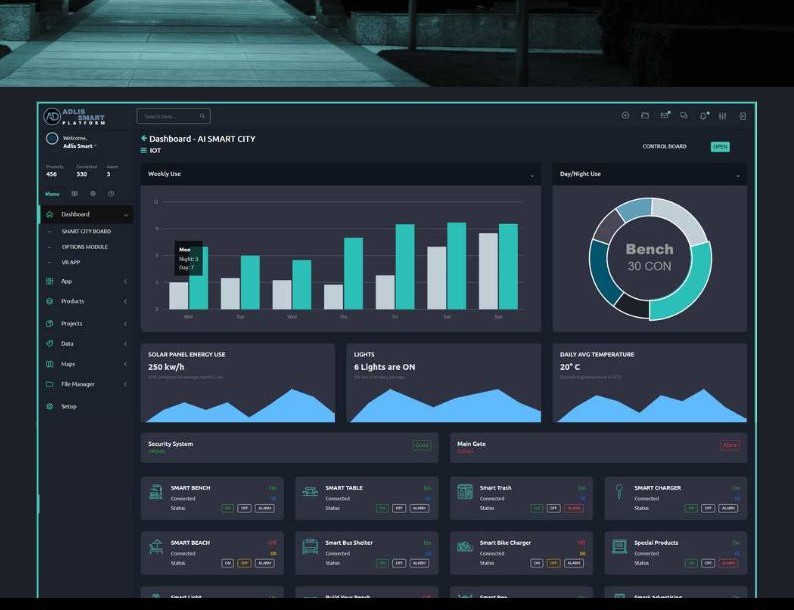The width and height of the screenshot is (794, 610).
Task: Click the Daily Avg Temperature chart
Action: click(651, 405)
